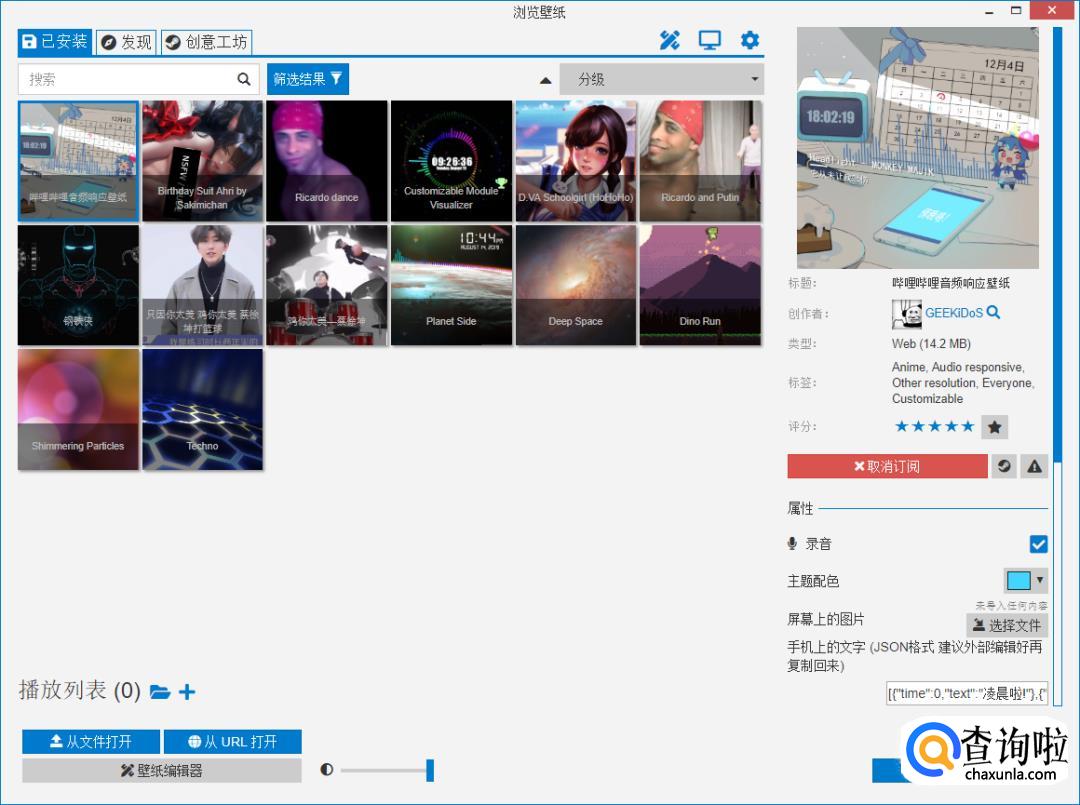Click 取消订阅 unsubscribe button
The width and height of the screenshot is (1080, 805).
coord(887,466)
